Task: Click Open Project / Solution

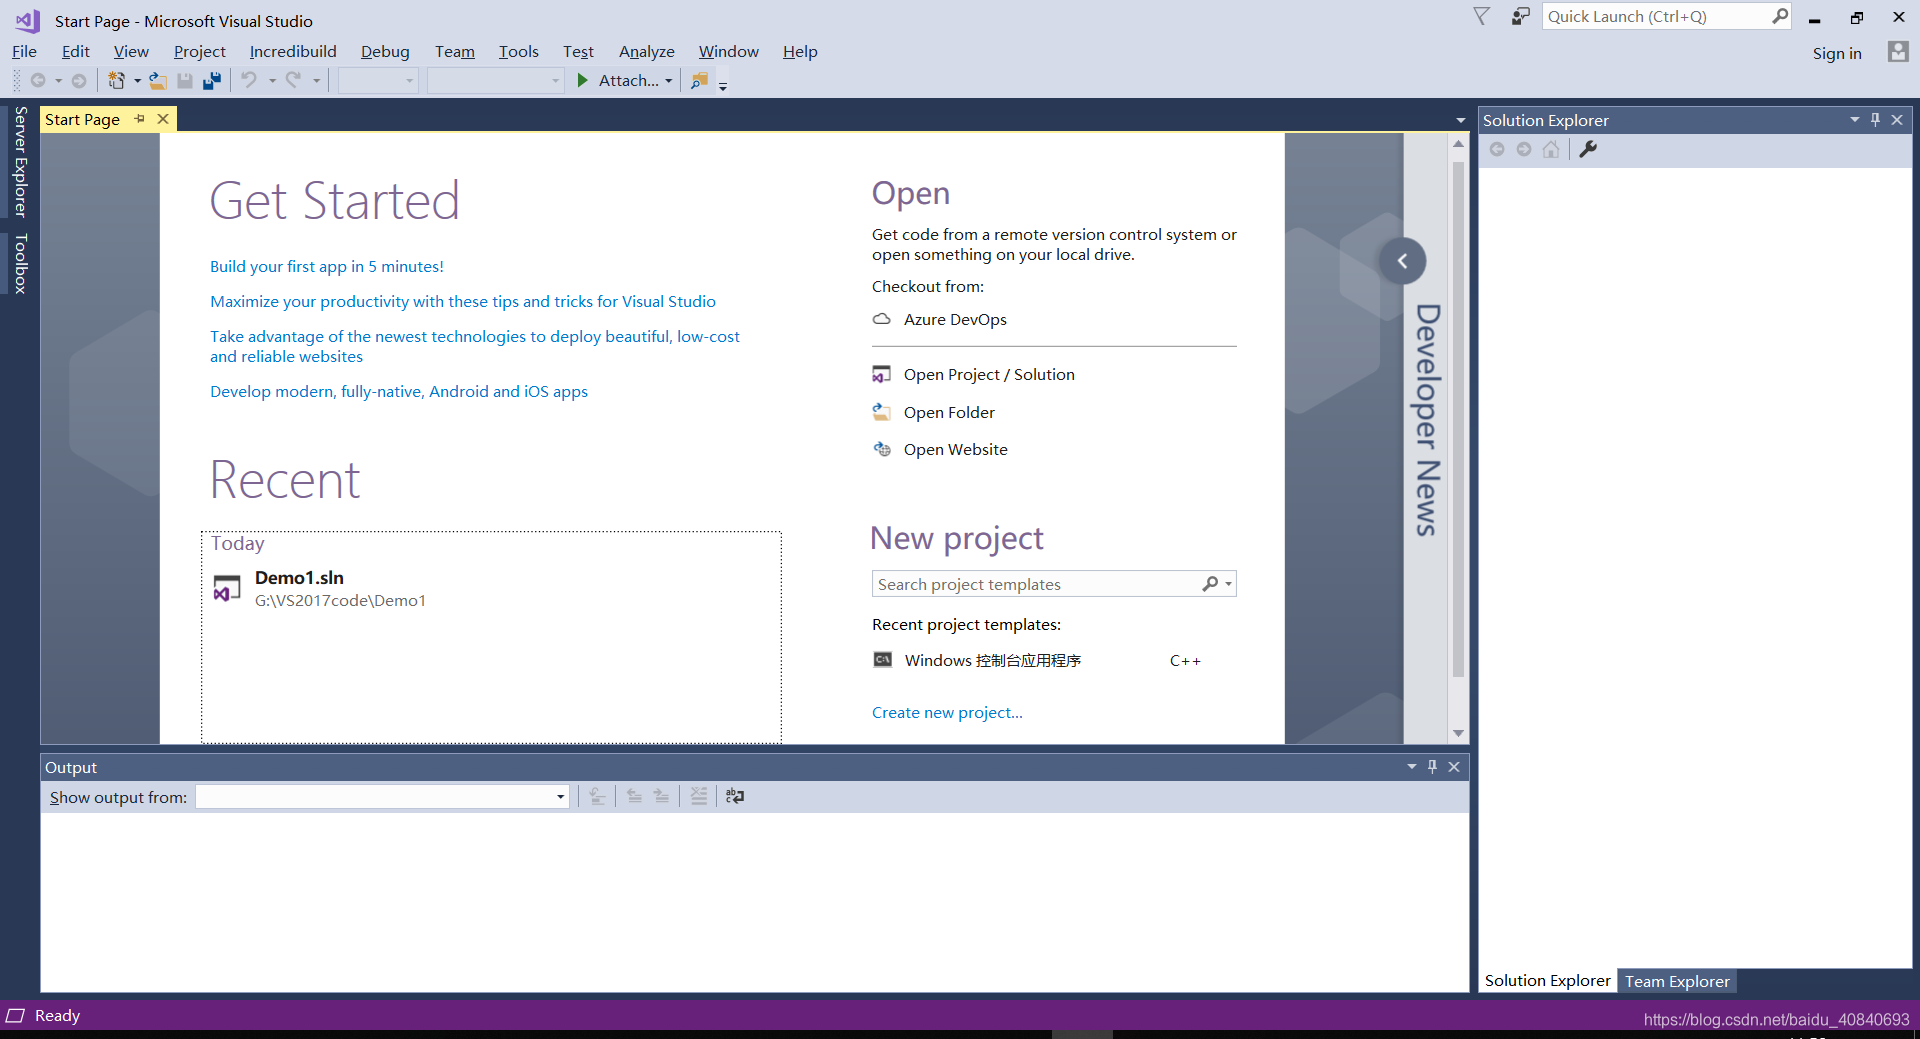Action: 989,374
